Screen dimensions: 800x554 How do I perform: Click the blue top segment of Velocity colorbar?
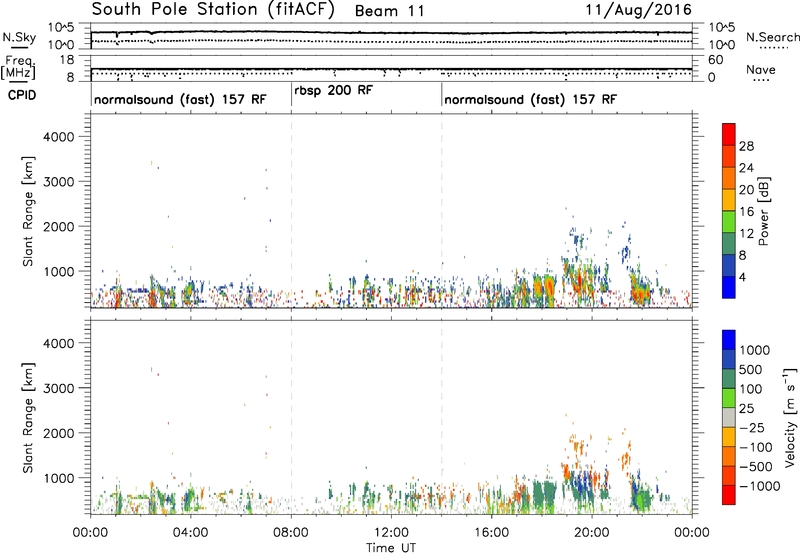point(729,340)
